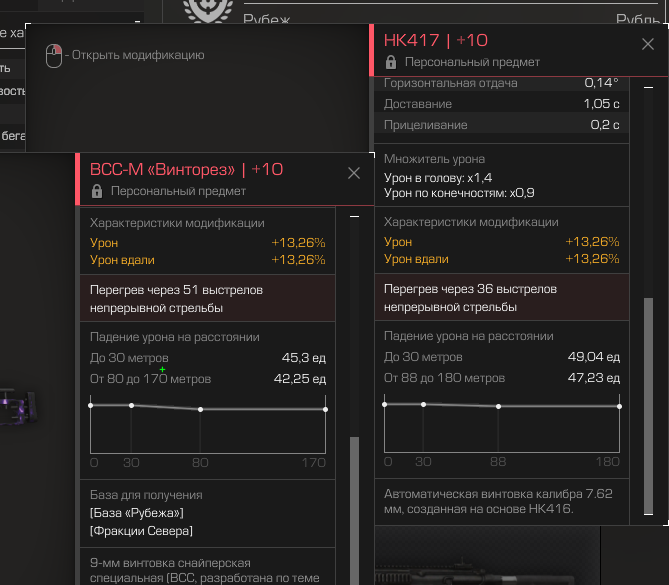This screenshot has width=669, height=585.
Task: Close the ВСС-М «Винторез» +10 panel
Action: coord(354,173)
